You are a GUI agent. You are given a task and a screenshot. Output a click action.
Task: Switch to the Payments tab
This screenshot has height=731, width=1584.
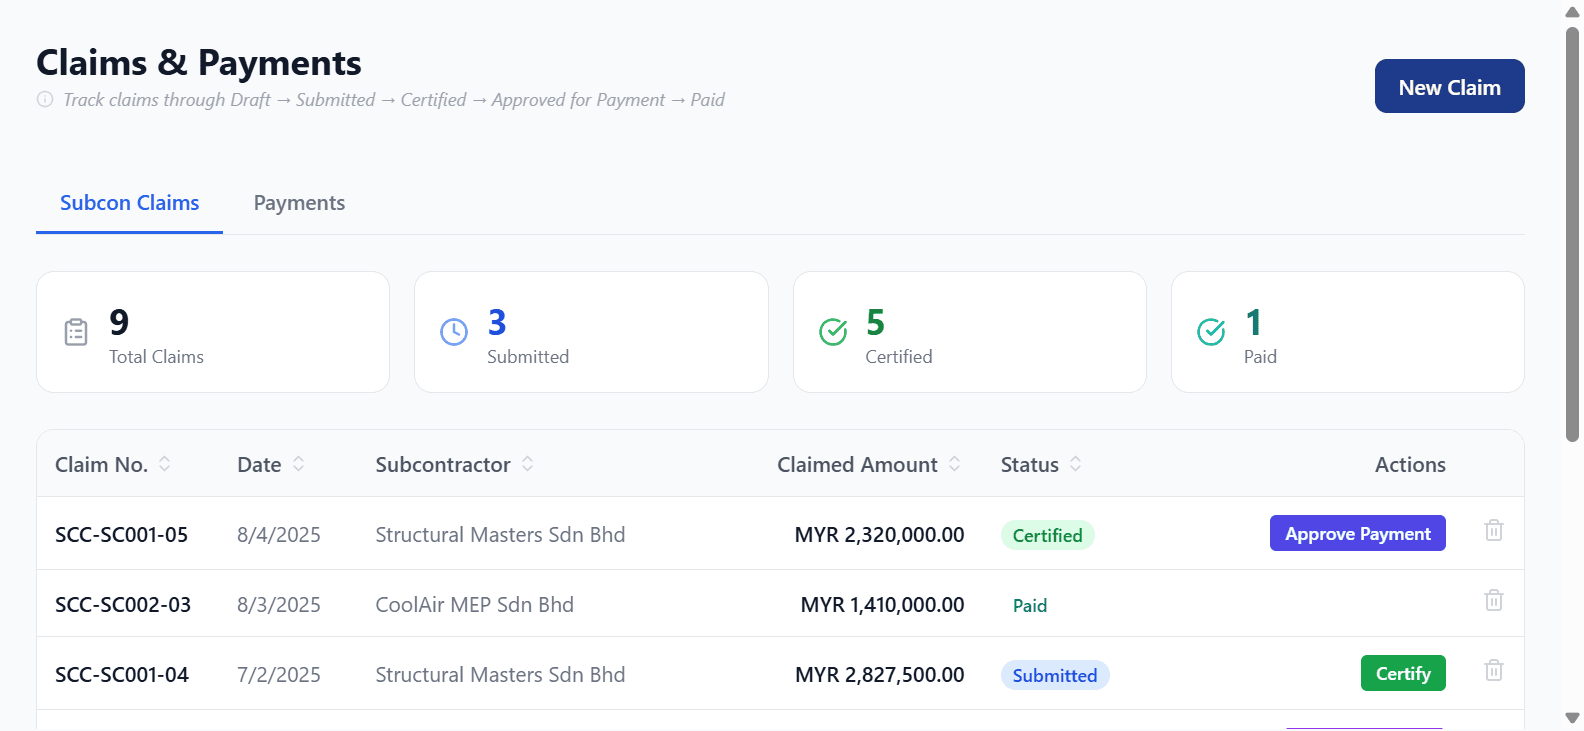(x=299, y=203)
